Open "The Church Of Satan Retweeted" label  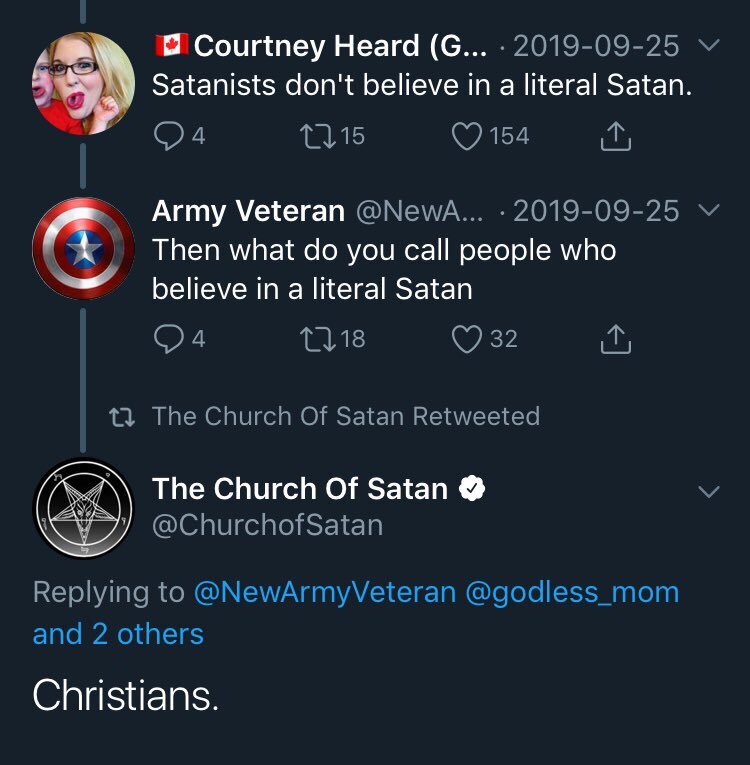coord(345,416)
